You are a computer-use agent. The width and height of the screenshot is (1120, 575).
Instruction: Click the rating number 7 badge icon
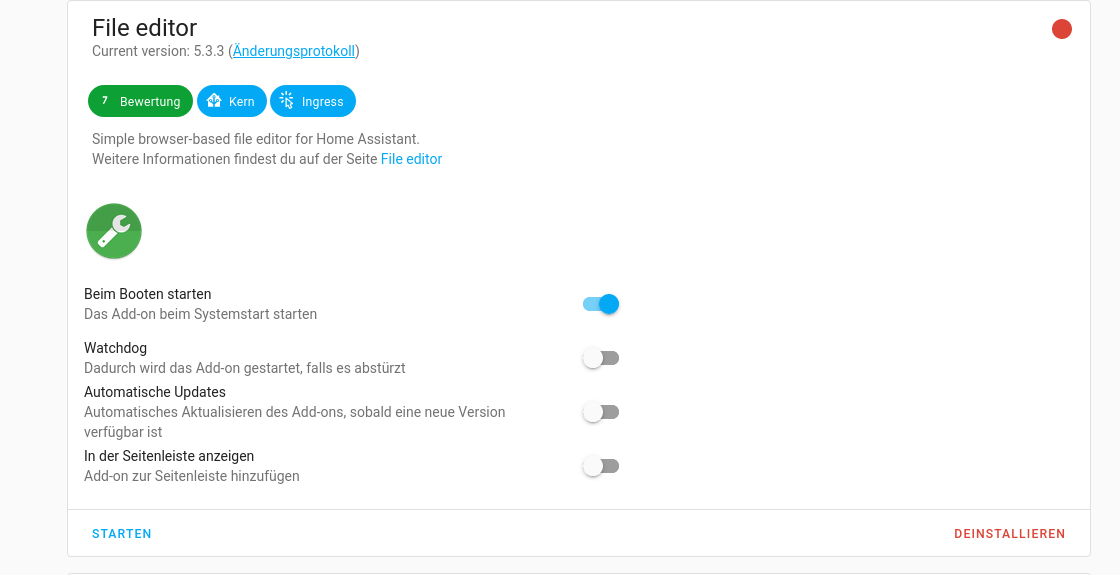(104, 101)
